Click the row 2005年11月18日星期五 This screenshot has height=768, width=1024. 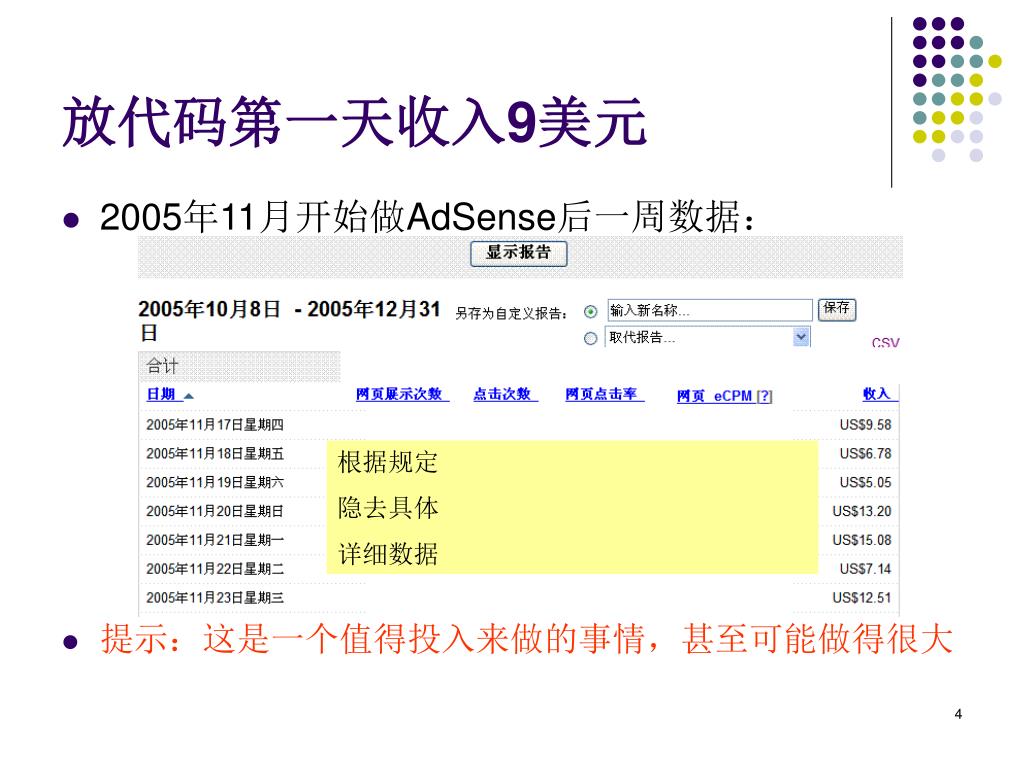click(519, 453)
